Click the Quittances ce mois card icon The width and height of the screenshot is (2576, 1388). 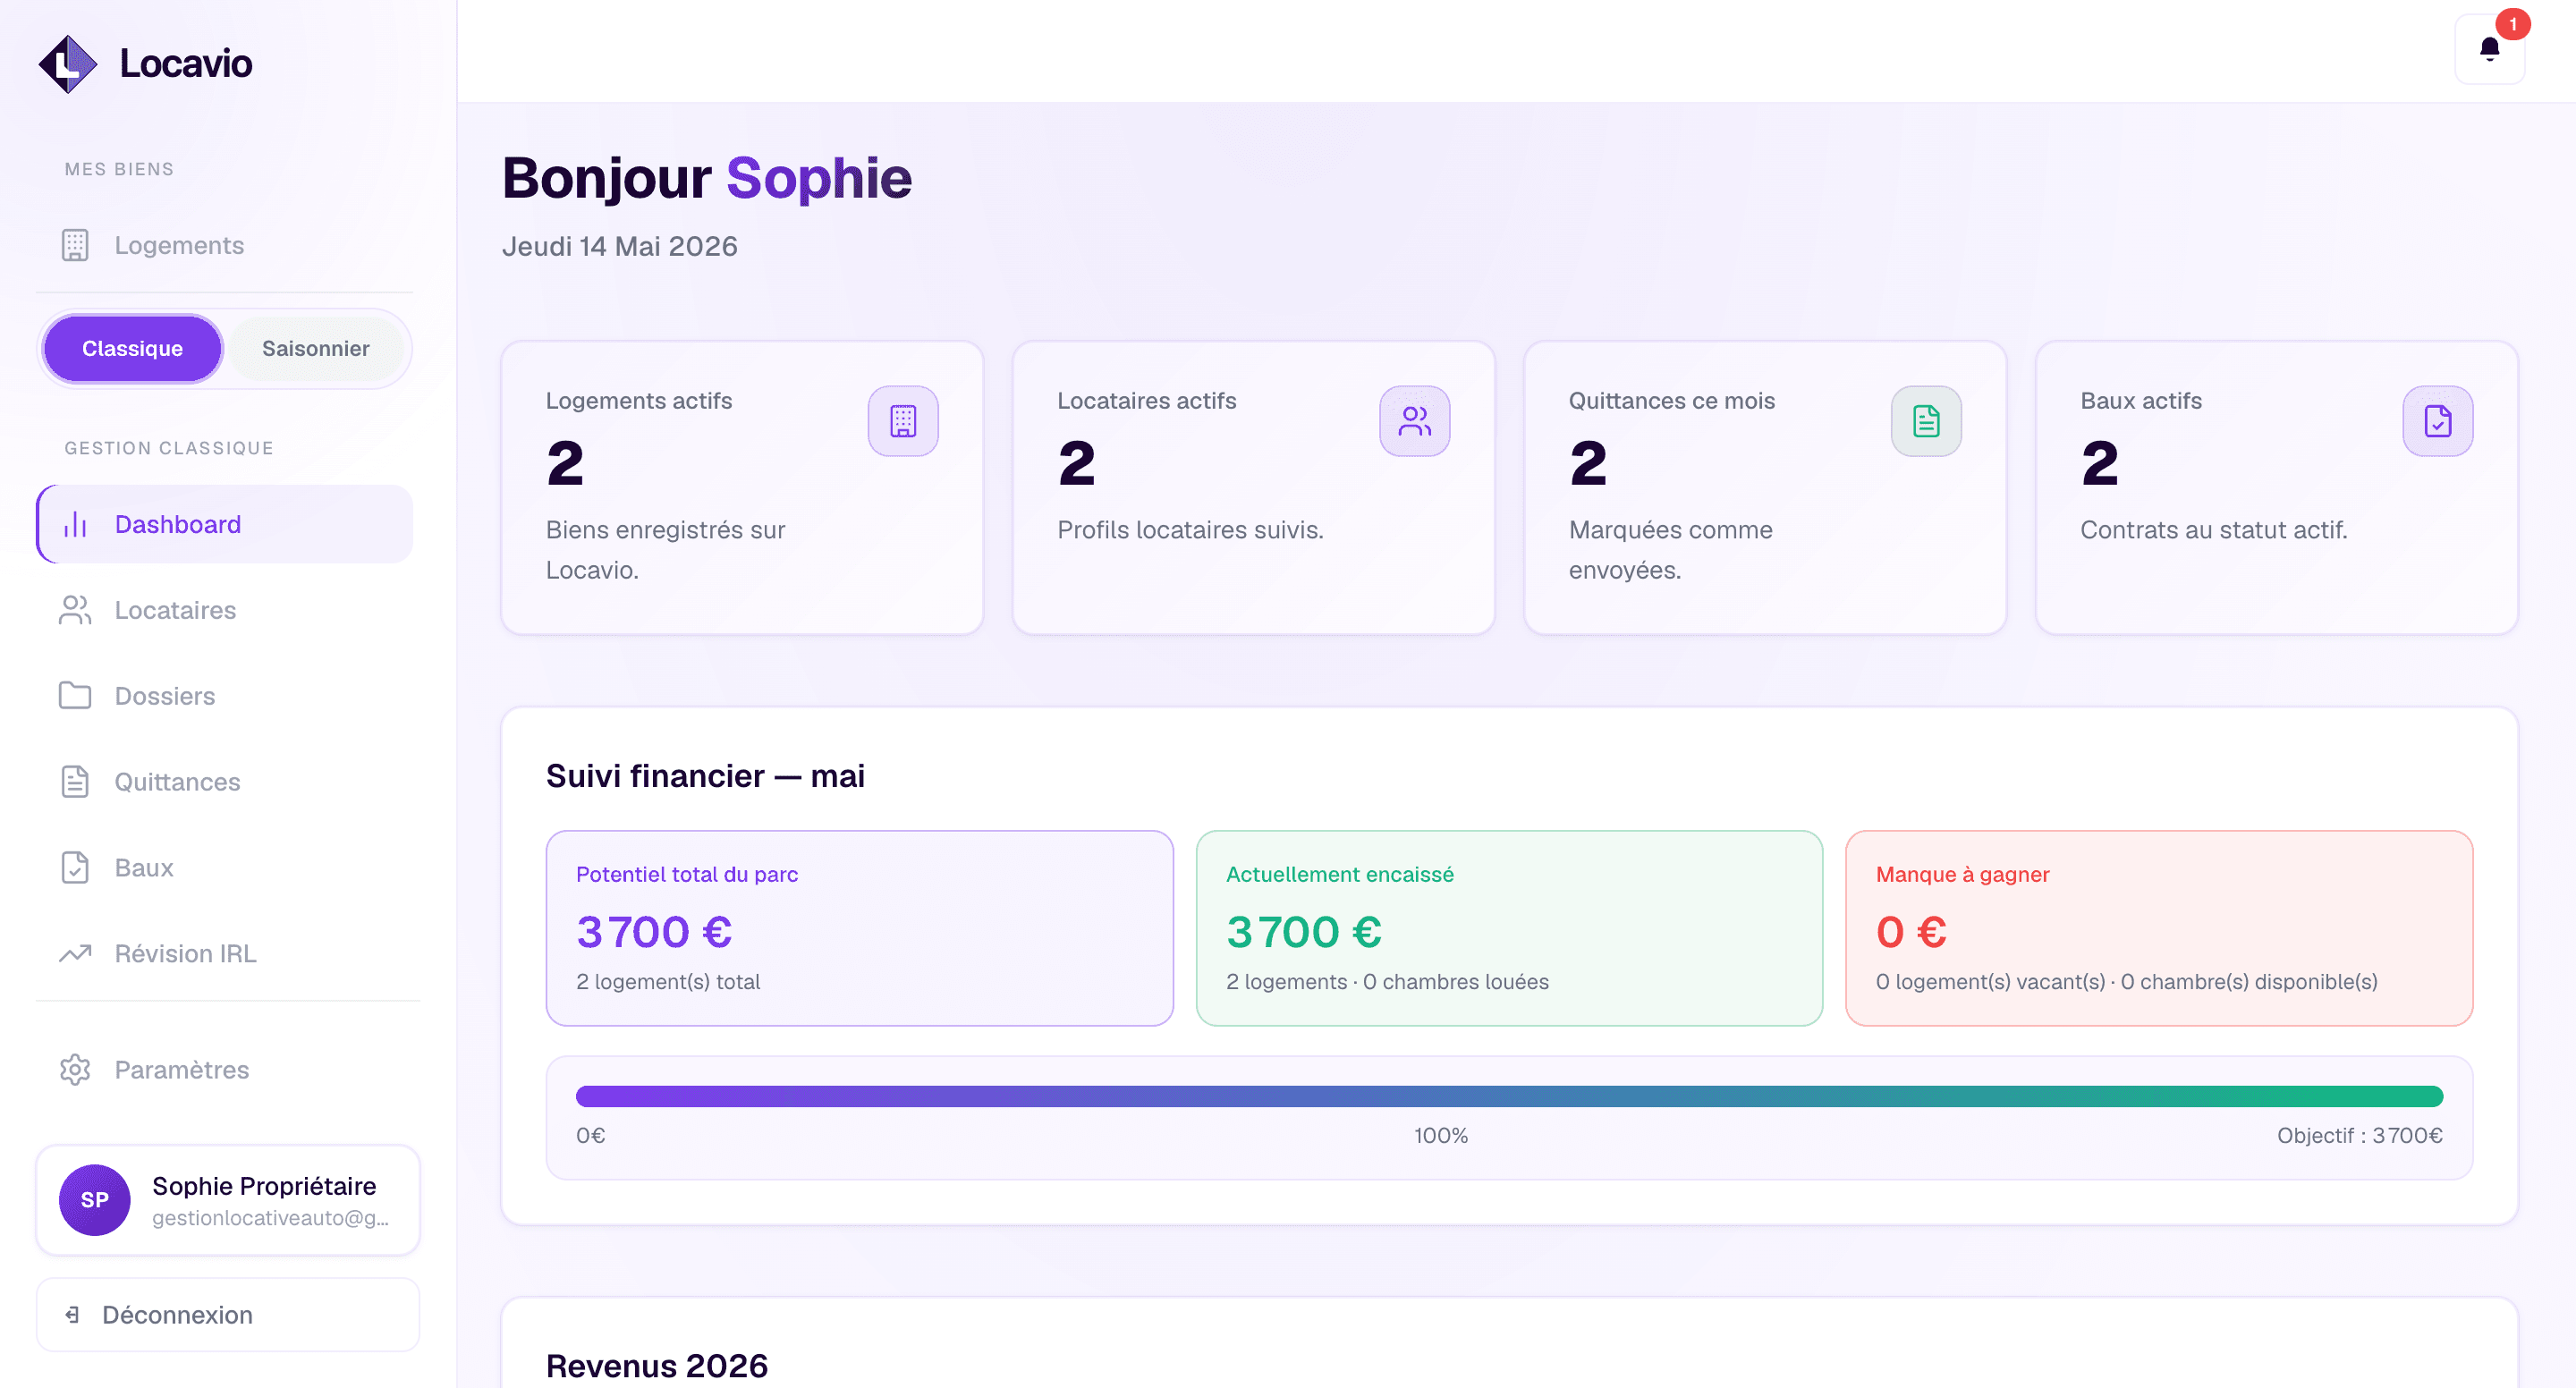[x=1926, y=421]
